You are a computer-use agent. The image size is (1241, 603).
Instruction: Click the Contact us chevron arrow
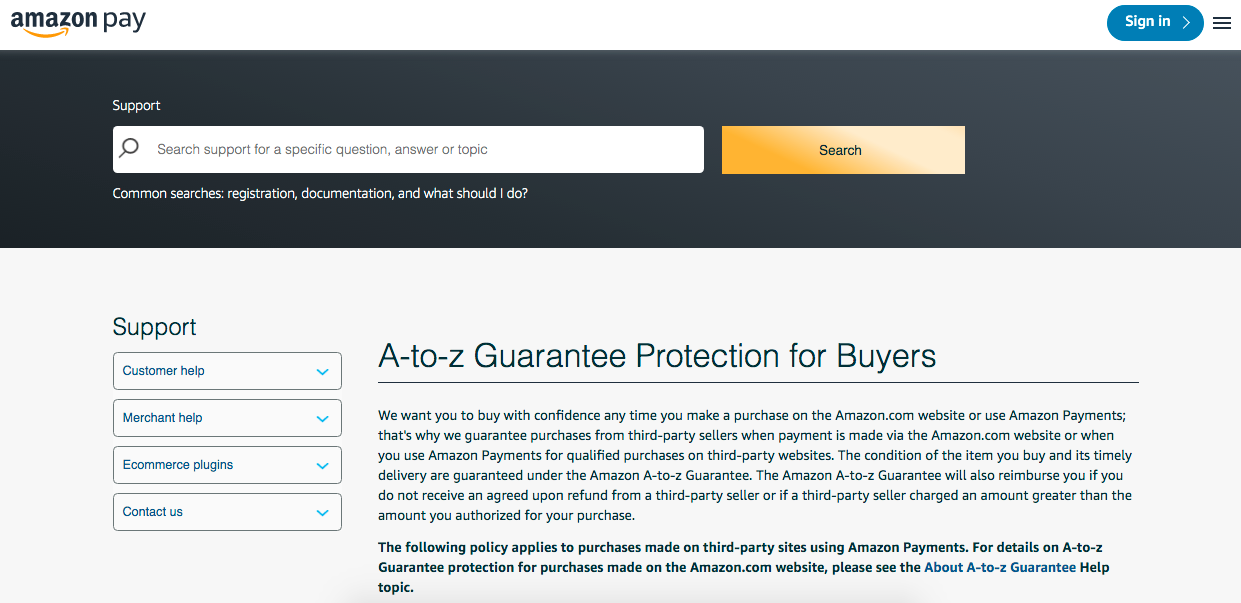coord(322,513)
